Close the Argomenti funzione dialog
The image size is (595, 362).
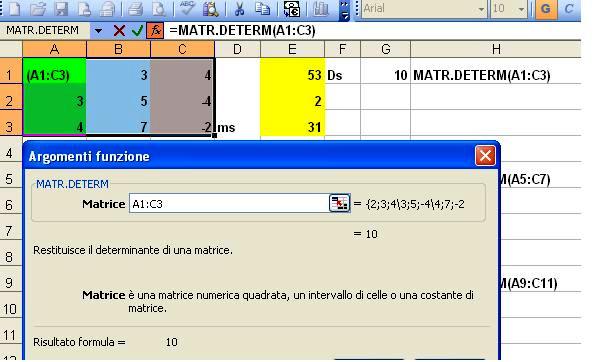485,156
